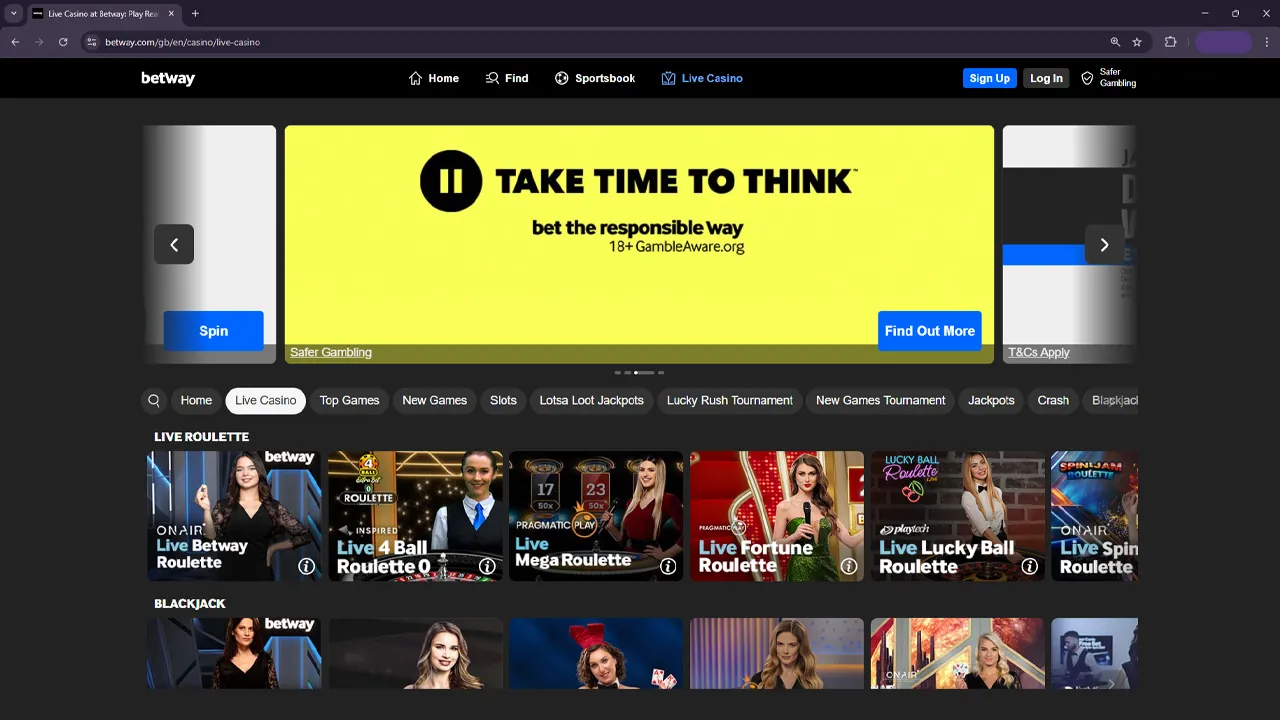Open browser extensions puzzle icon
The image size is (1280, 720).
(1170, 42)
